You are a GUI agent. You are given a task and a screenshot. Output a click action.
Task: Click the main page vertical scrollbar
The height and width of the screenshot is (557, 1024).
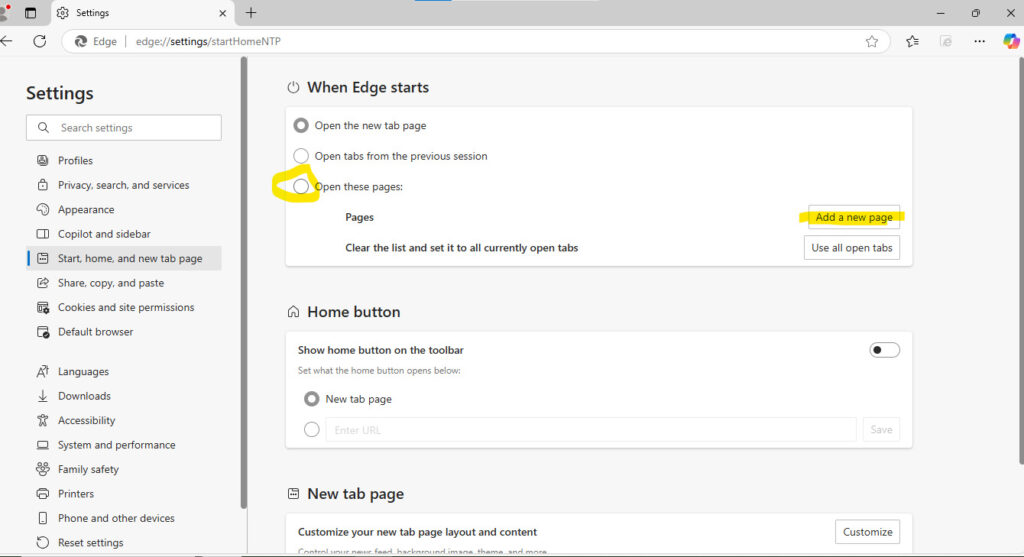click(1021, 260)
